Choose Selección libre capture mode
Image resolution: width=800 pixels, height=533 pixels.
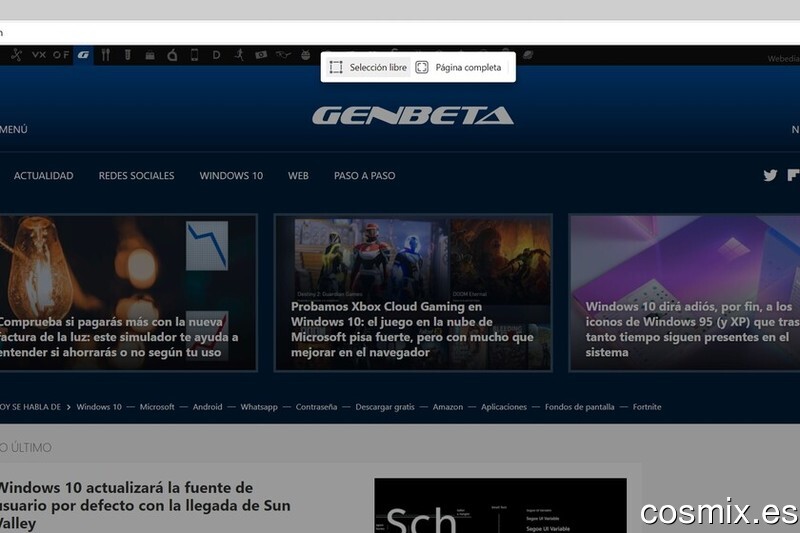tap(368, 67)
